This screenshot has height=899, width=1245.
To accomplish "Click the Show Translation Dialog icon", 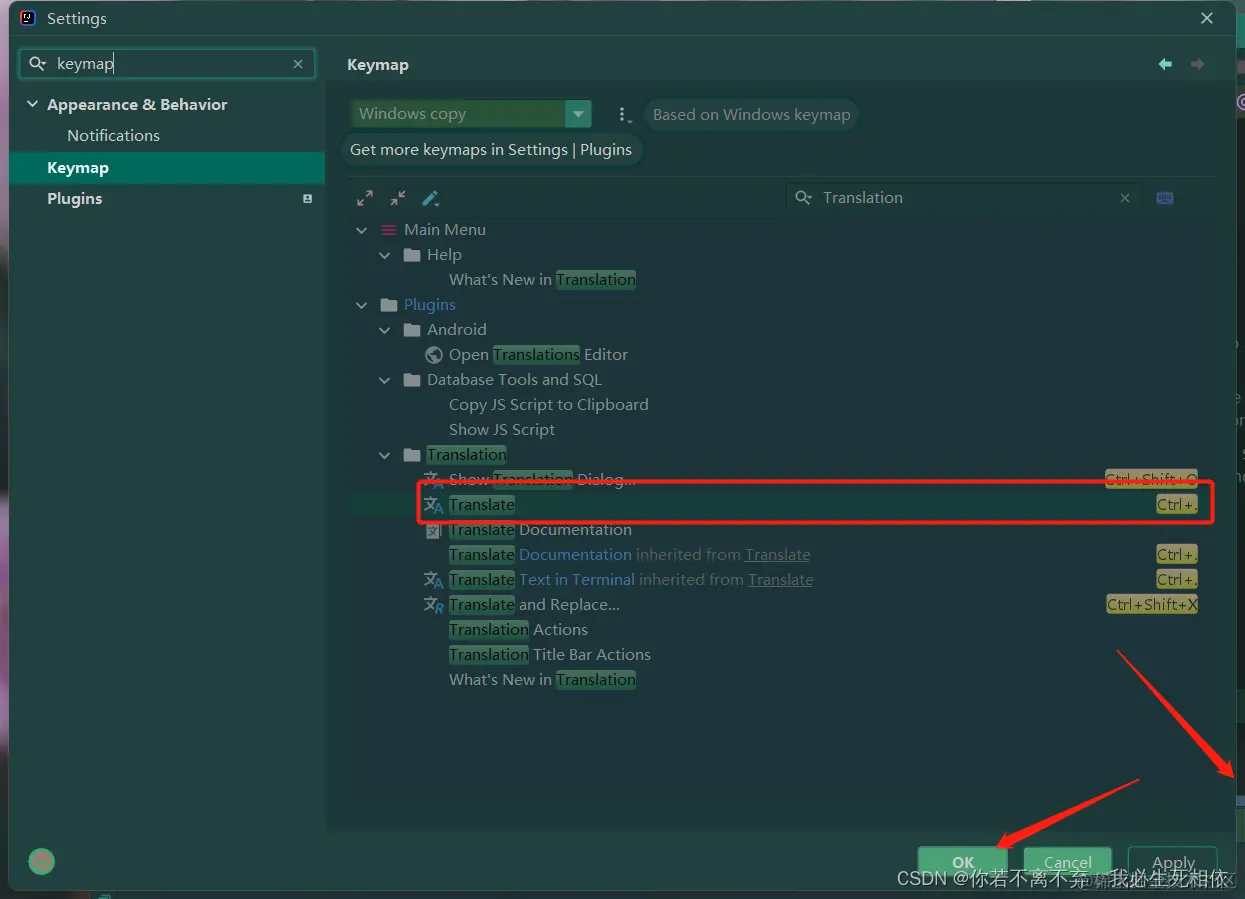I will 433,480.
